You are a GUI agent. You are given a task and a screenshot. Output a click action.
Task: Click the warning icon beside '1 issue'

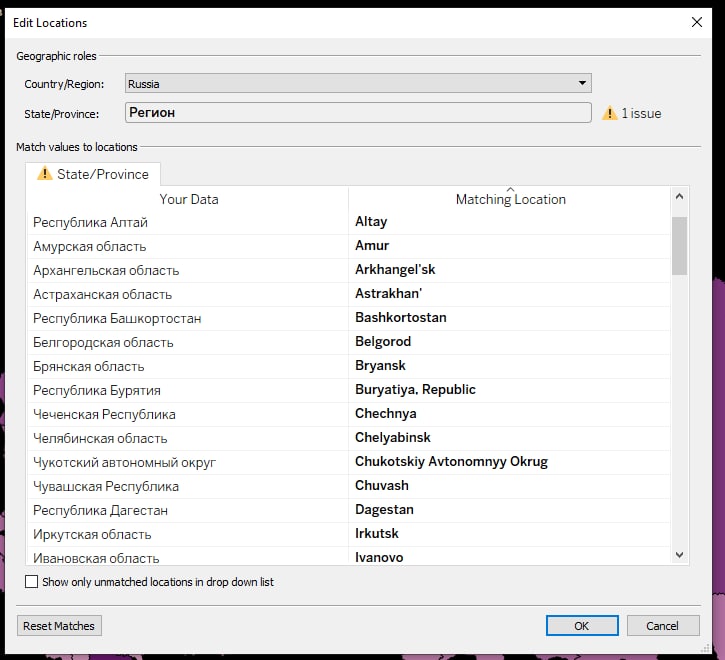pos(610,113)
